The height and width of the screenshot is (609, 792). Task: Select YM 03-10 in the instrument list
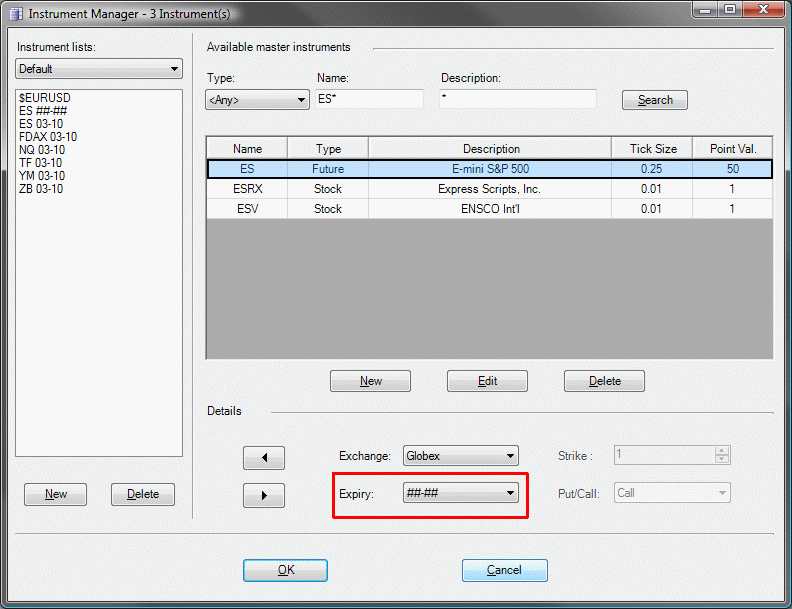tap(42, 176)
